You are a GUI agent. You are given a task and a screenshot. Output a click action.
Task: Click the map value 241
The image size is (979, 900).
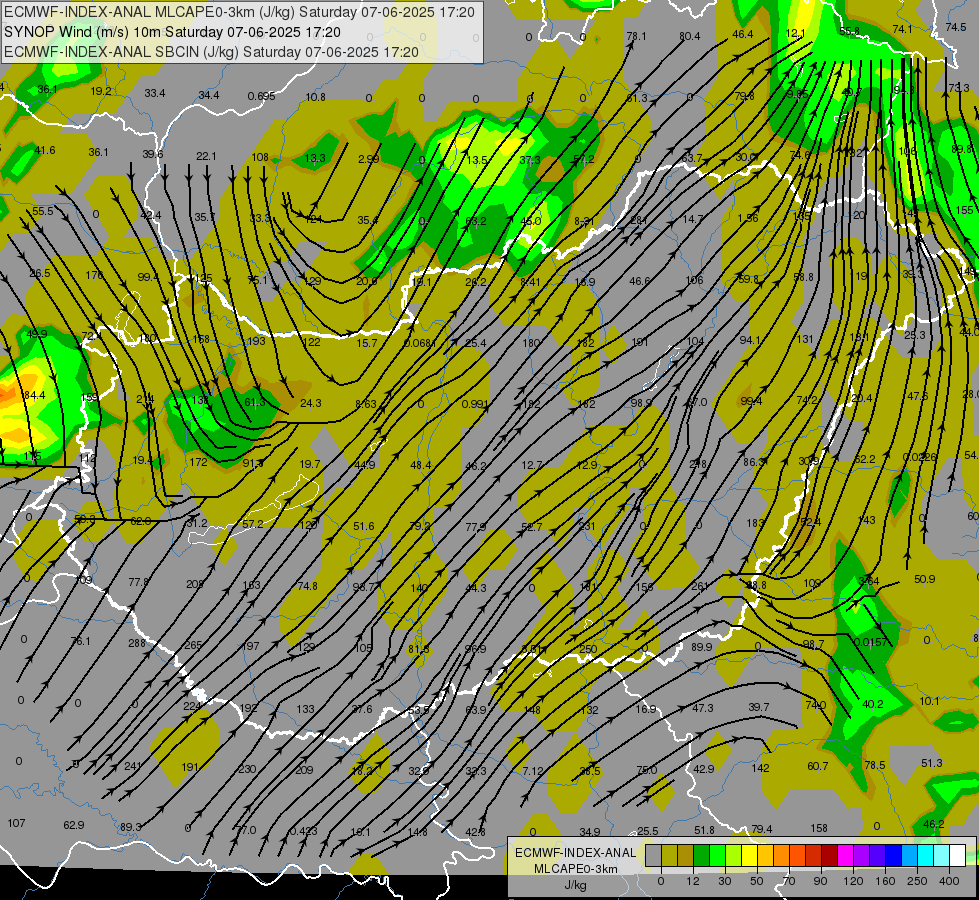coord(133,766)
